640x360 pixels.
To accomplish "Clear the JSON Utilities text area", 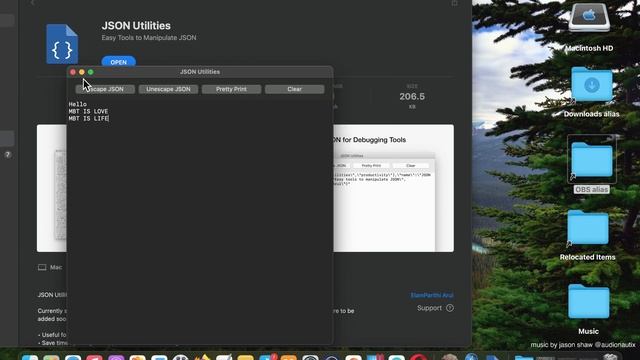I will 294,89.
